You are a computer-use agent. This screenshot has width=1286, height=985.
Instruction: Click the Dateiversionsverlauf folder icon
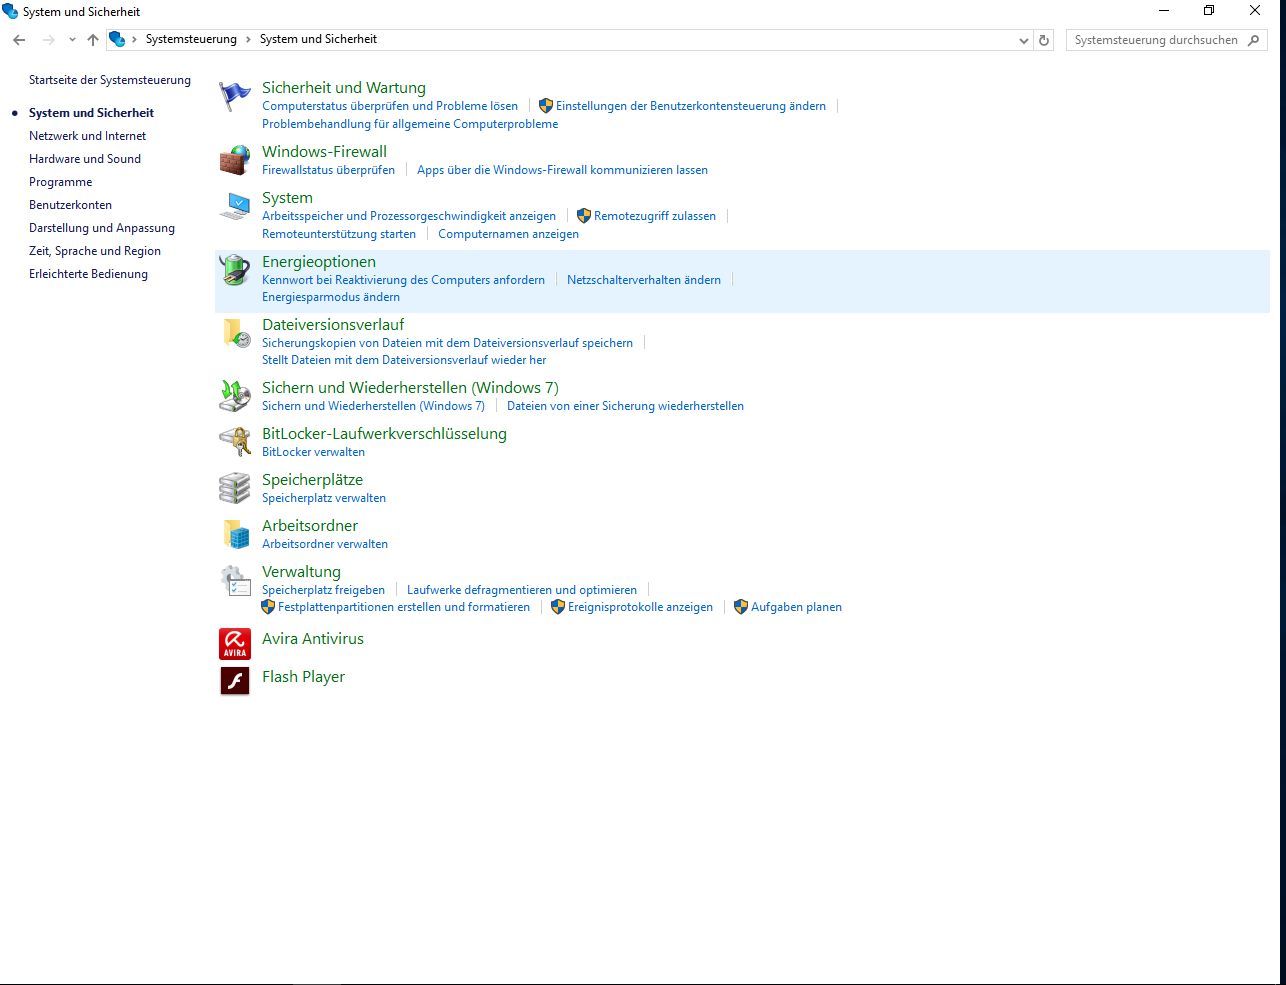coord(235,333)
